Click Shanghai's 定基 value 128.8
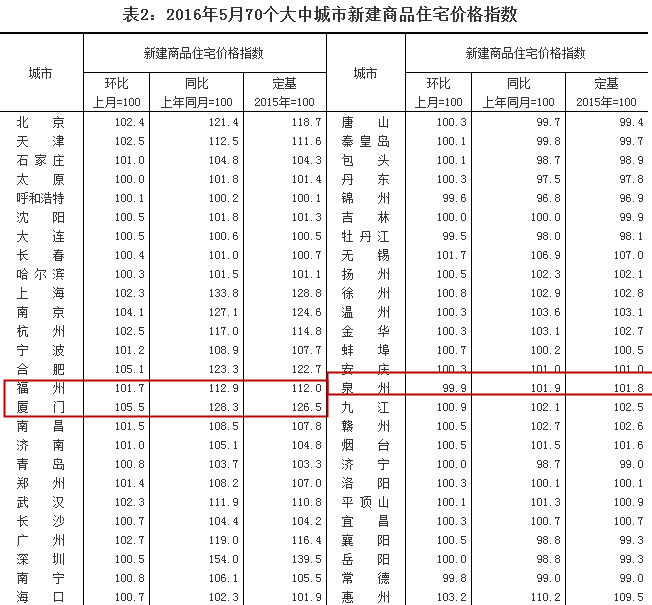The height and width of the screenshot is (605, 652). point(306,294)
